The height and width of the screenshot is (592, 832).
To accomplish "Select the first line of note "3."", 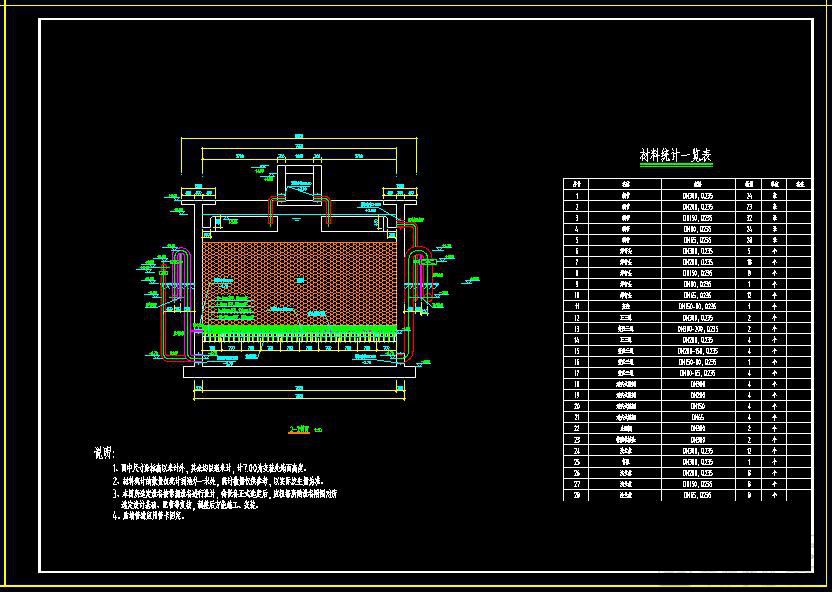I will point(224,494).
